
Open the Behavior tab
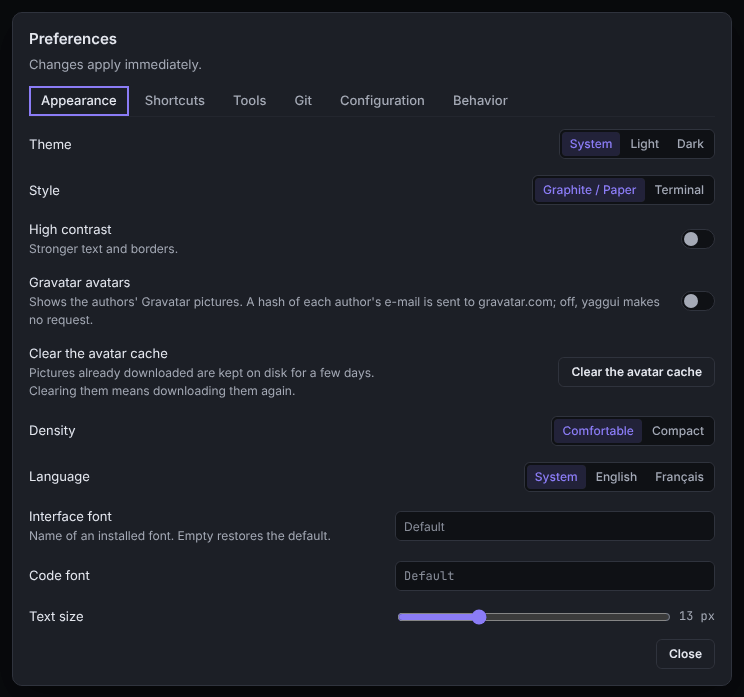480,101
